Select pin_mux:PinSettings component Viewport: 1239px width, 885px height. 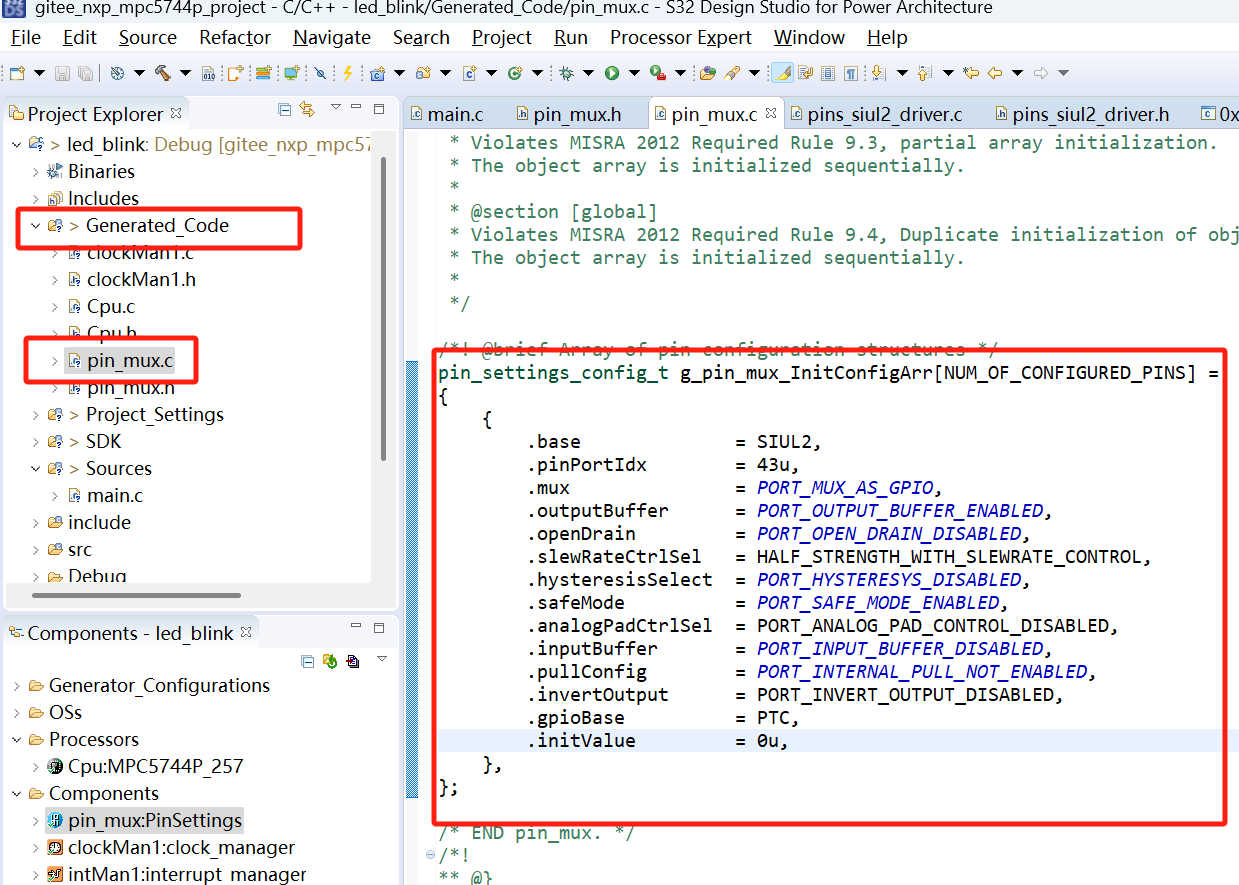144,821
